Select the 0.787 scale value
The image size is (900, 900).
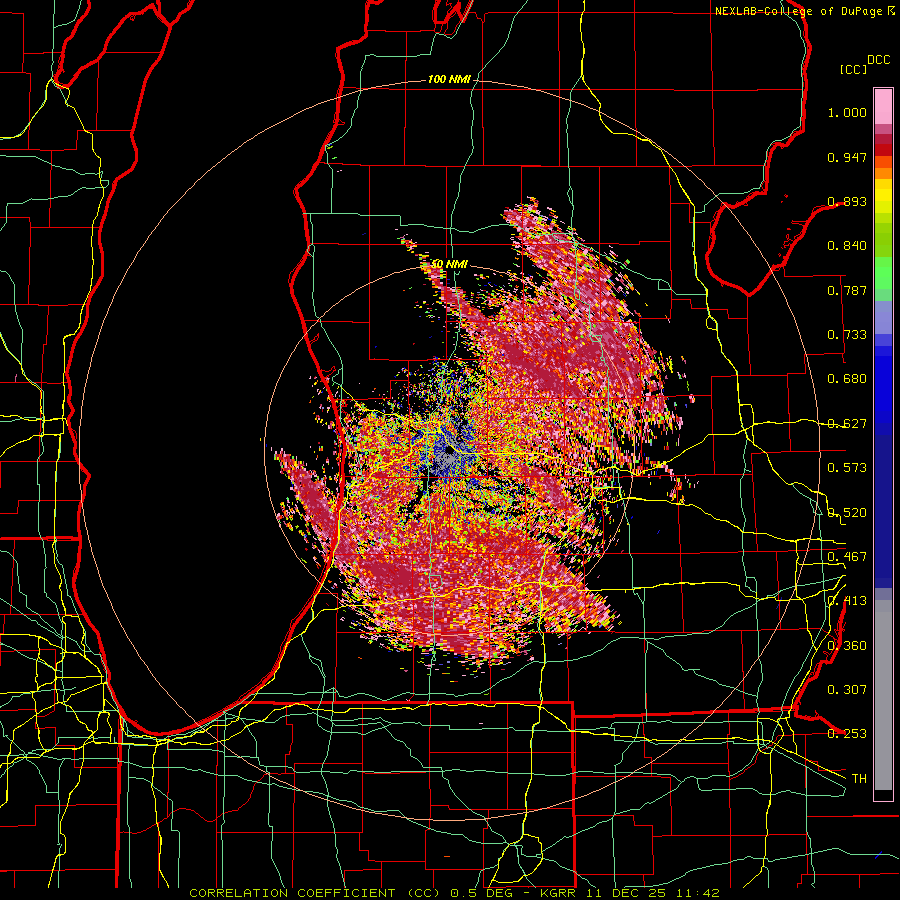point(847,290)
